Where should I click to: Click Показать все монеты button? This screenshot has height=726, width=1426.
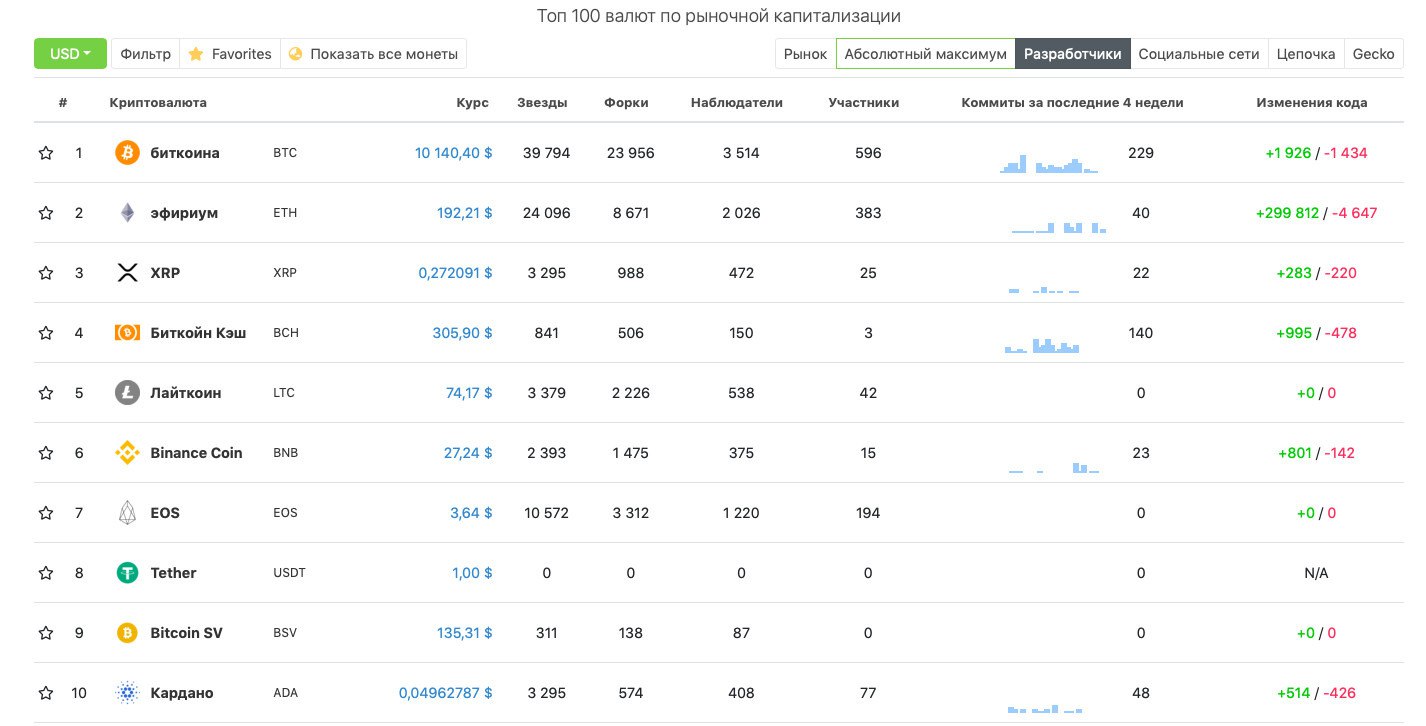tap(374, 54)
